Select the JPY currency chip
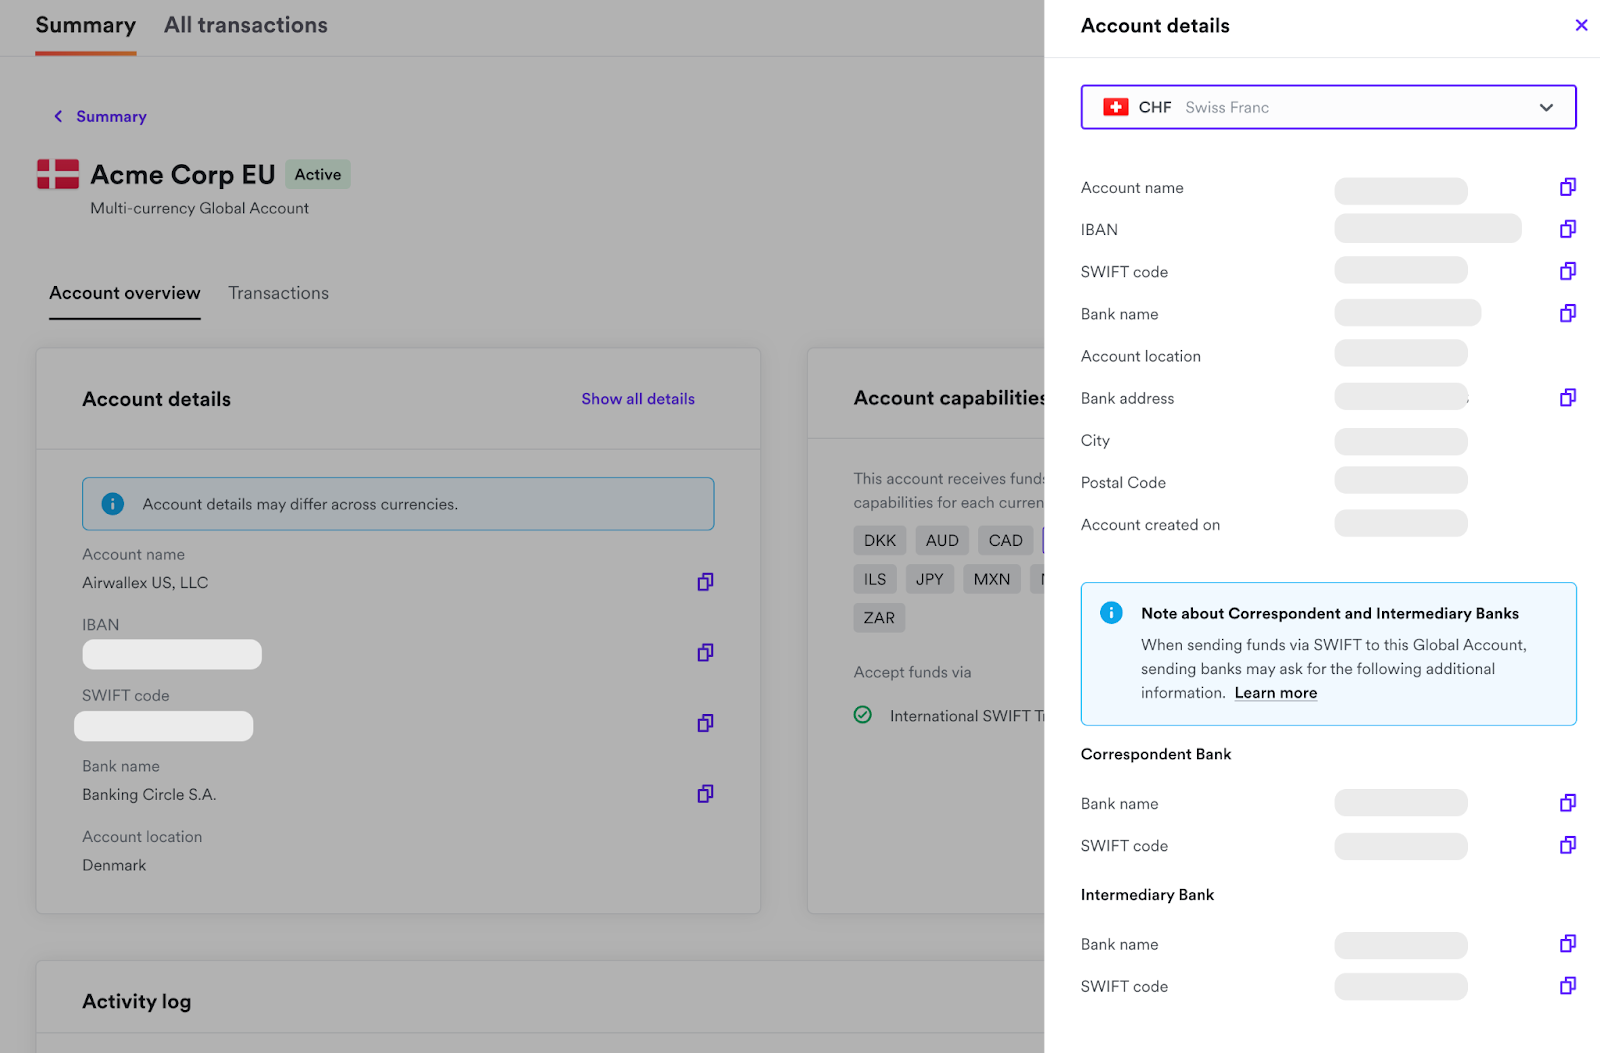 click(929, 579)
